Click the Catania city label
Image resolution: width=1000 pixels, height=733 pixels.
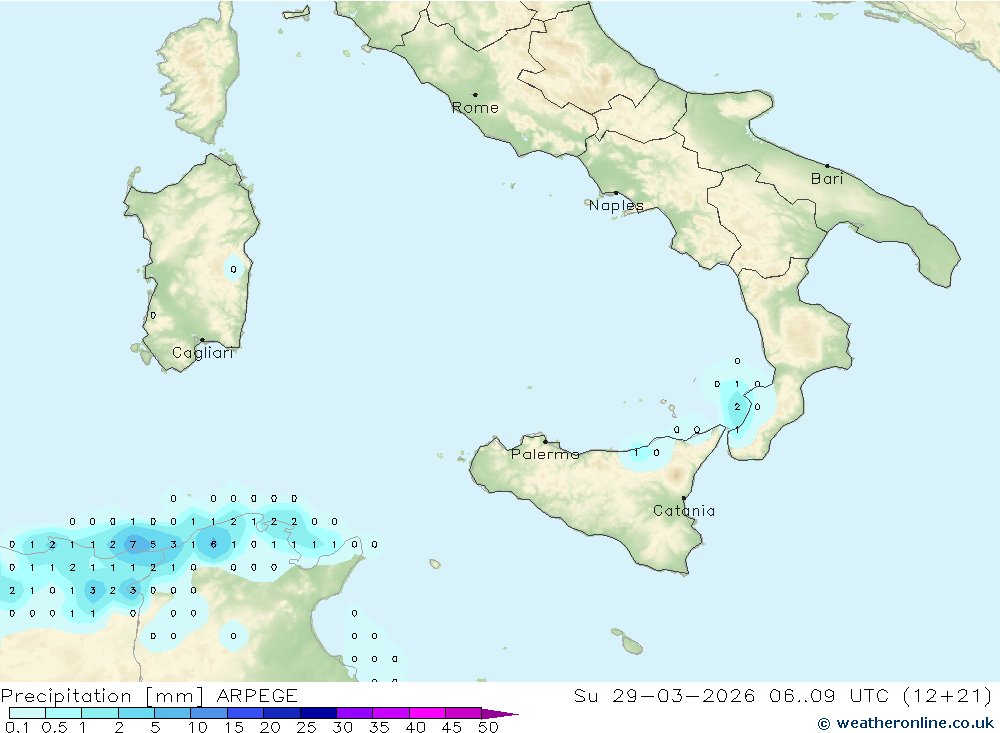(x=684, y=510)
